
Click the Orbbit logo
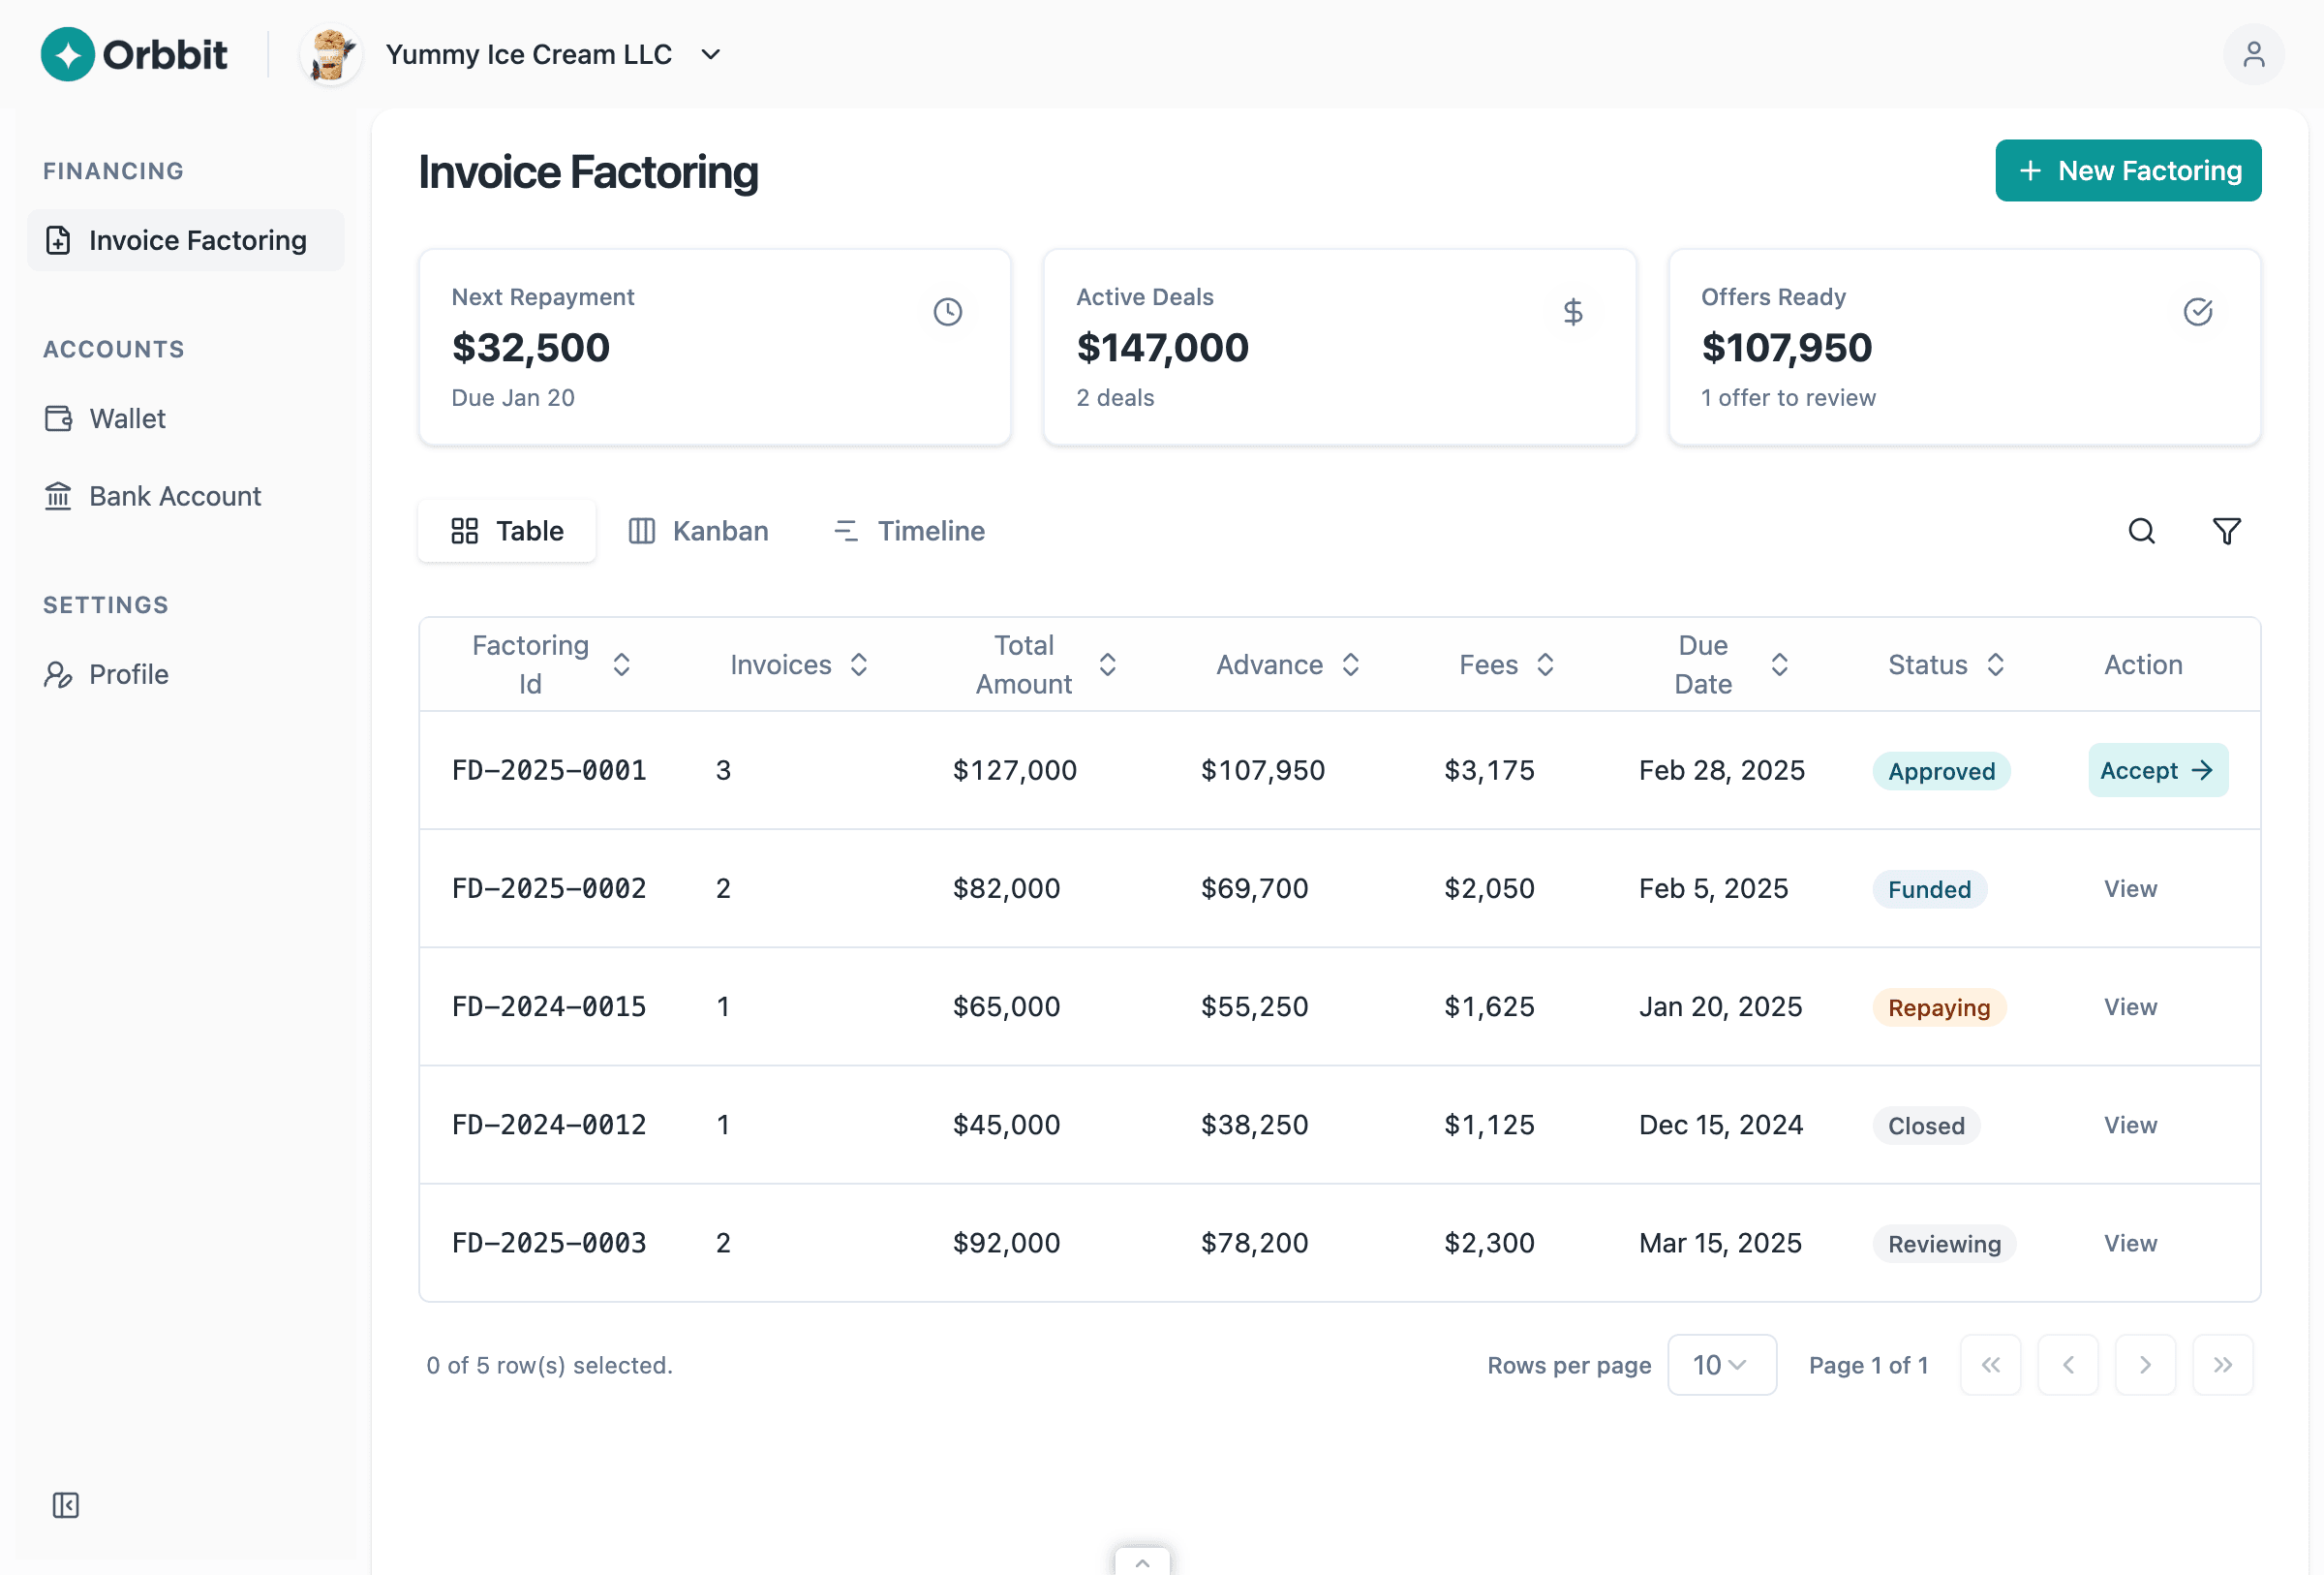point(134,54)
